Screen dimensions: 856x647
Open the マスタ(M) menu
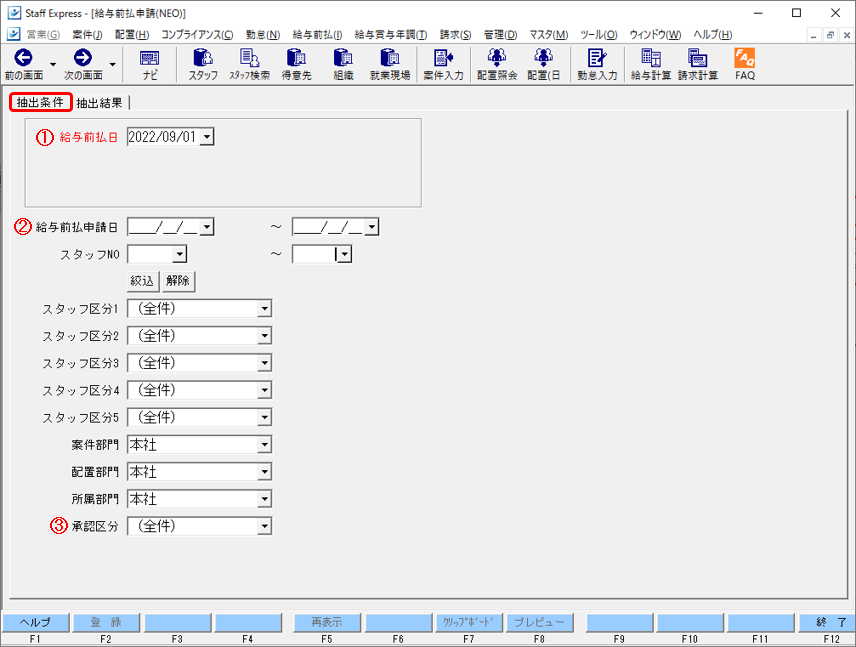pyautogui.click(x=549, y=35)
